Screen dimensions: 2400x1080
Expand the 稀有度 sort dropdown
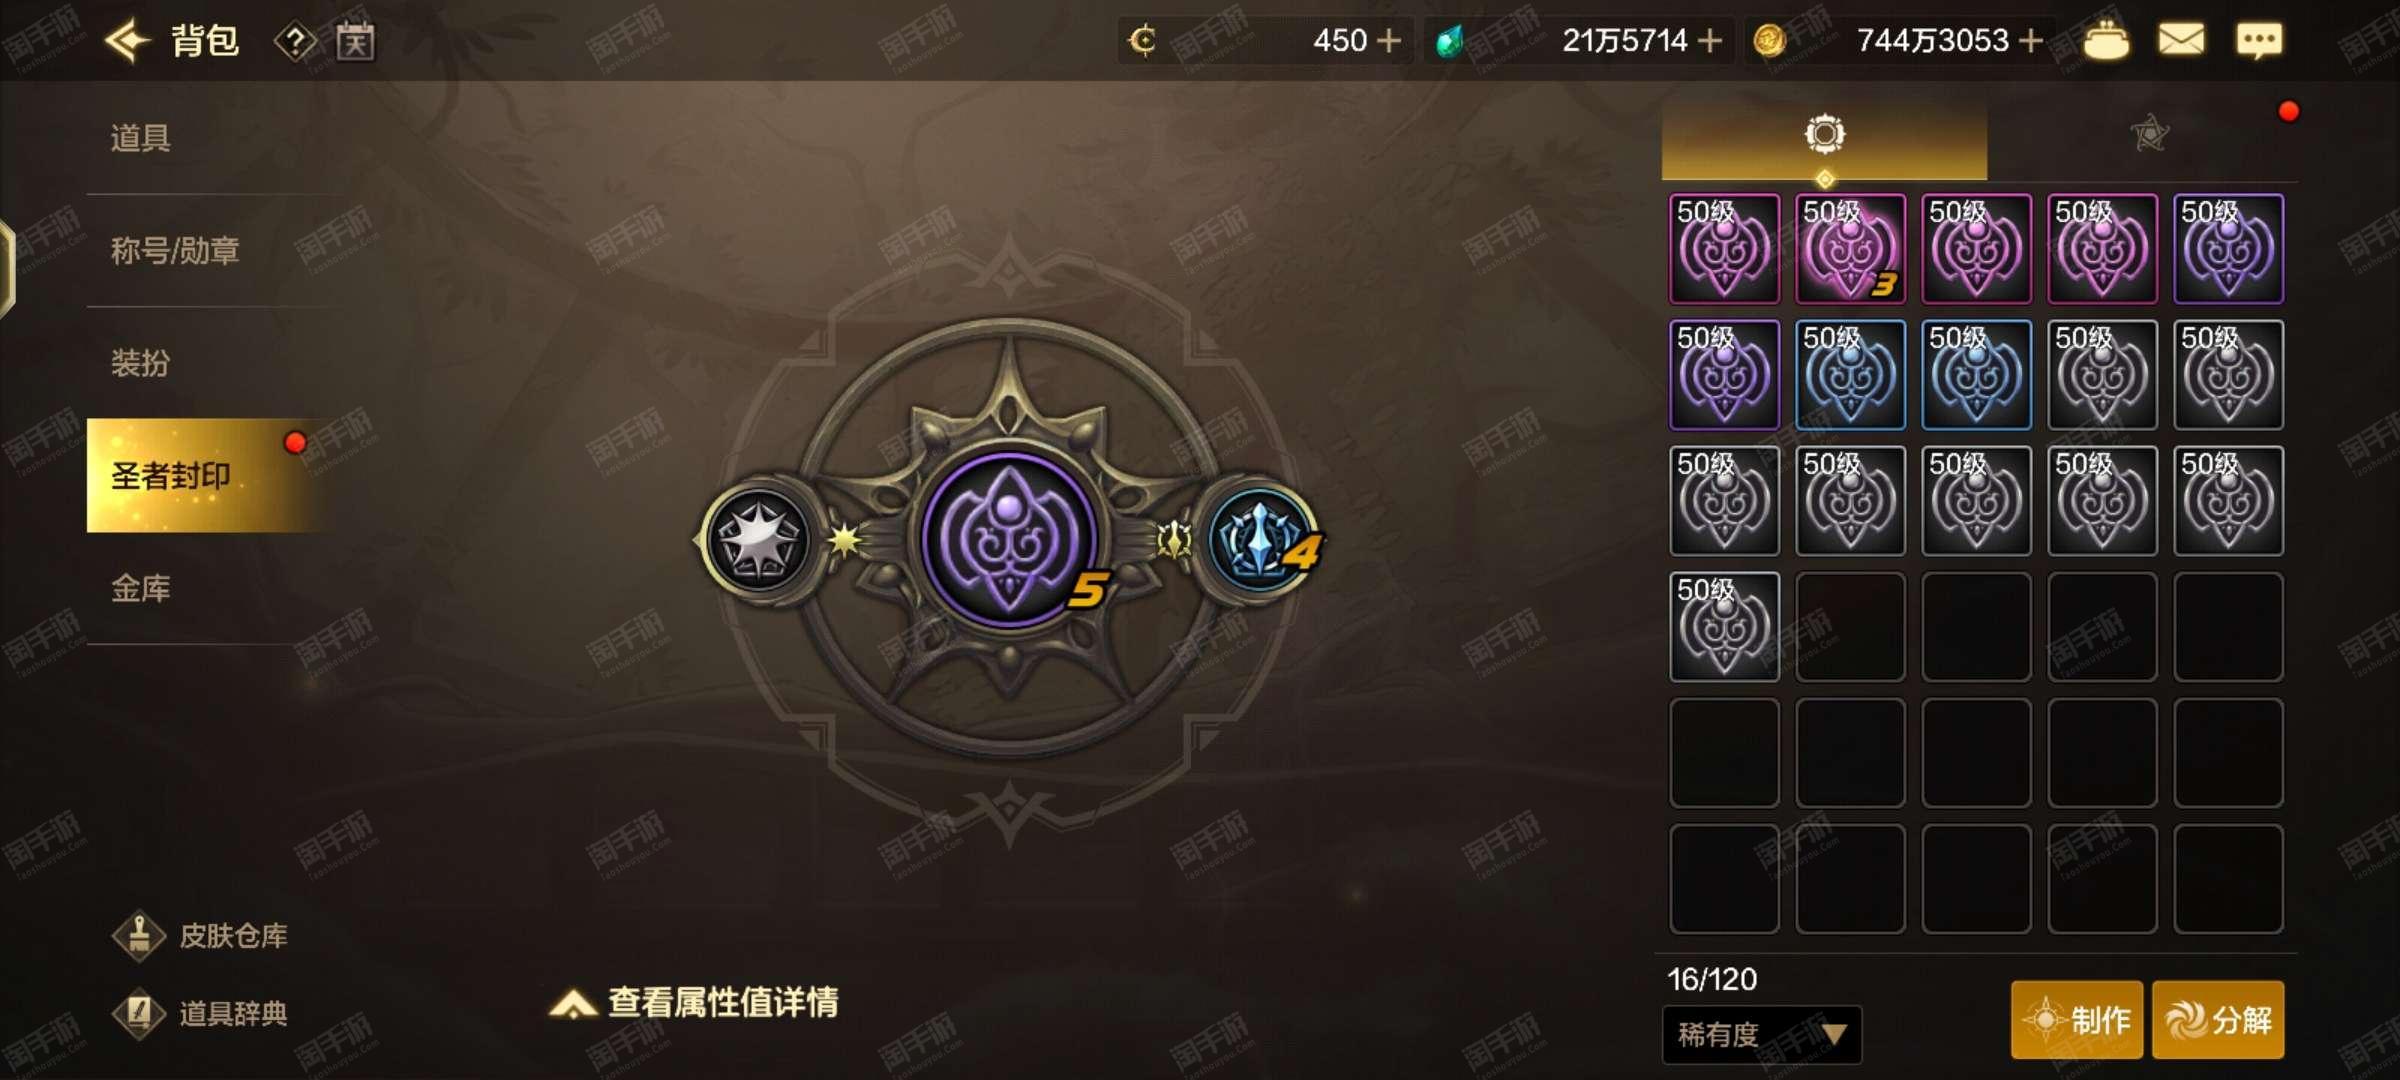[x=1762, y=1034]
